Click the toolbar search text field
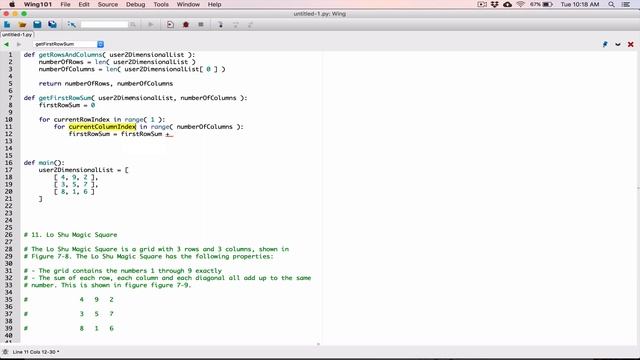640x360 pixels. point(104,25)
